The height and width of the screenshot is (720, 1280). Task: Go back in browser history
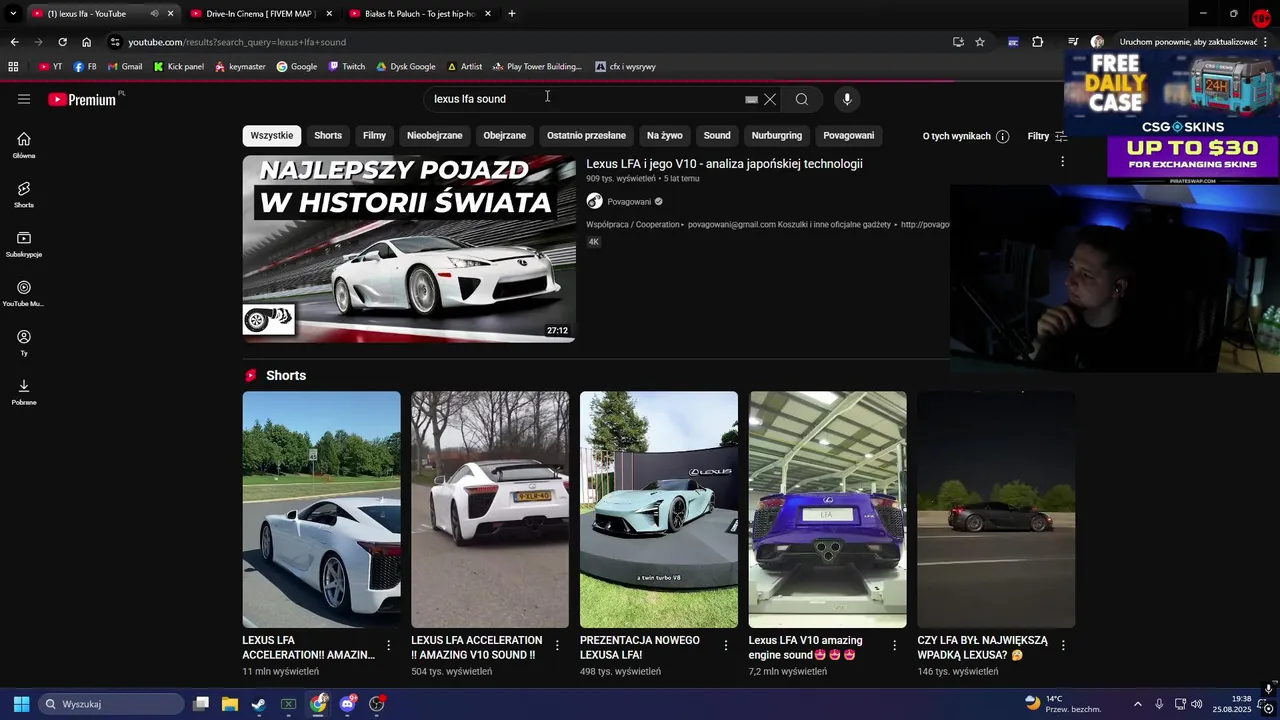(x=14, y=42)
